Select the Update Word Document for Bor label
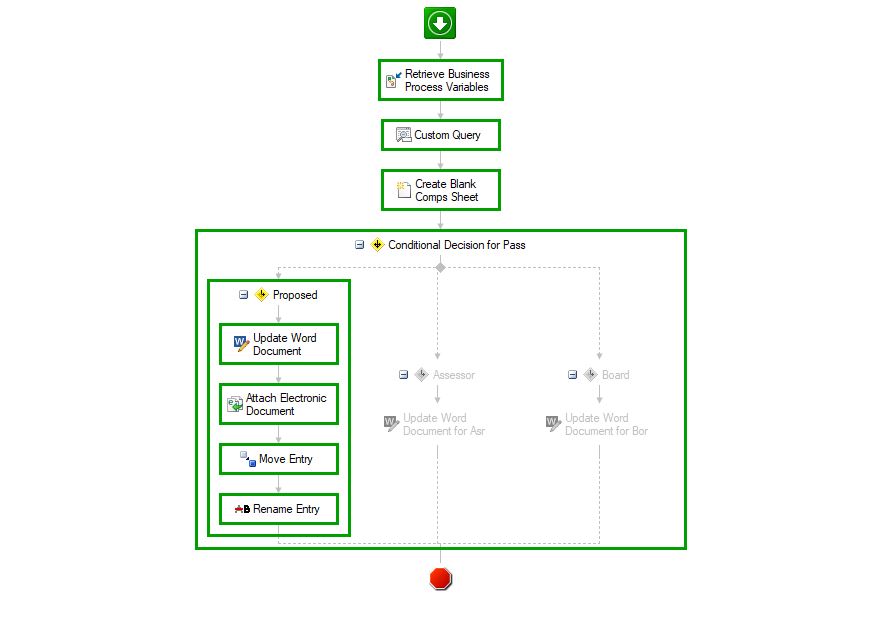Screen dimensions: 891x627 [x=606, y=424]
